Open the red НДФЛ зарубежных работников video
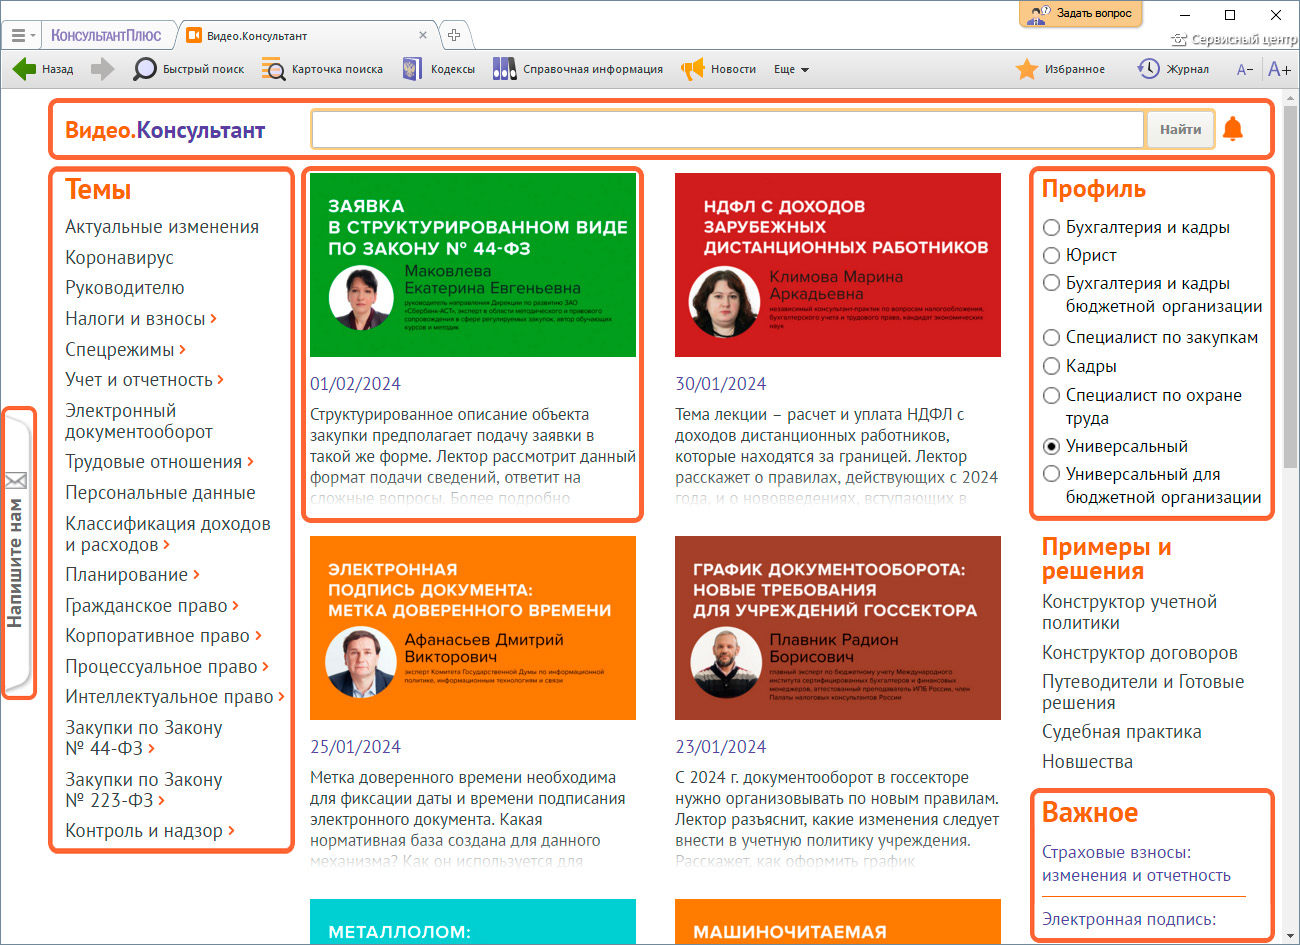The image size is (1300, 945). pos(838,265)
